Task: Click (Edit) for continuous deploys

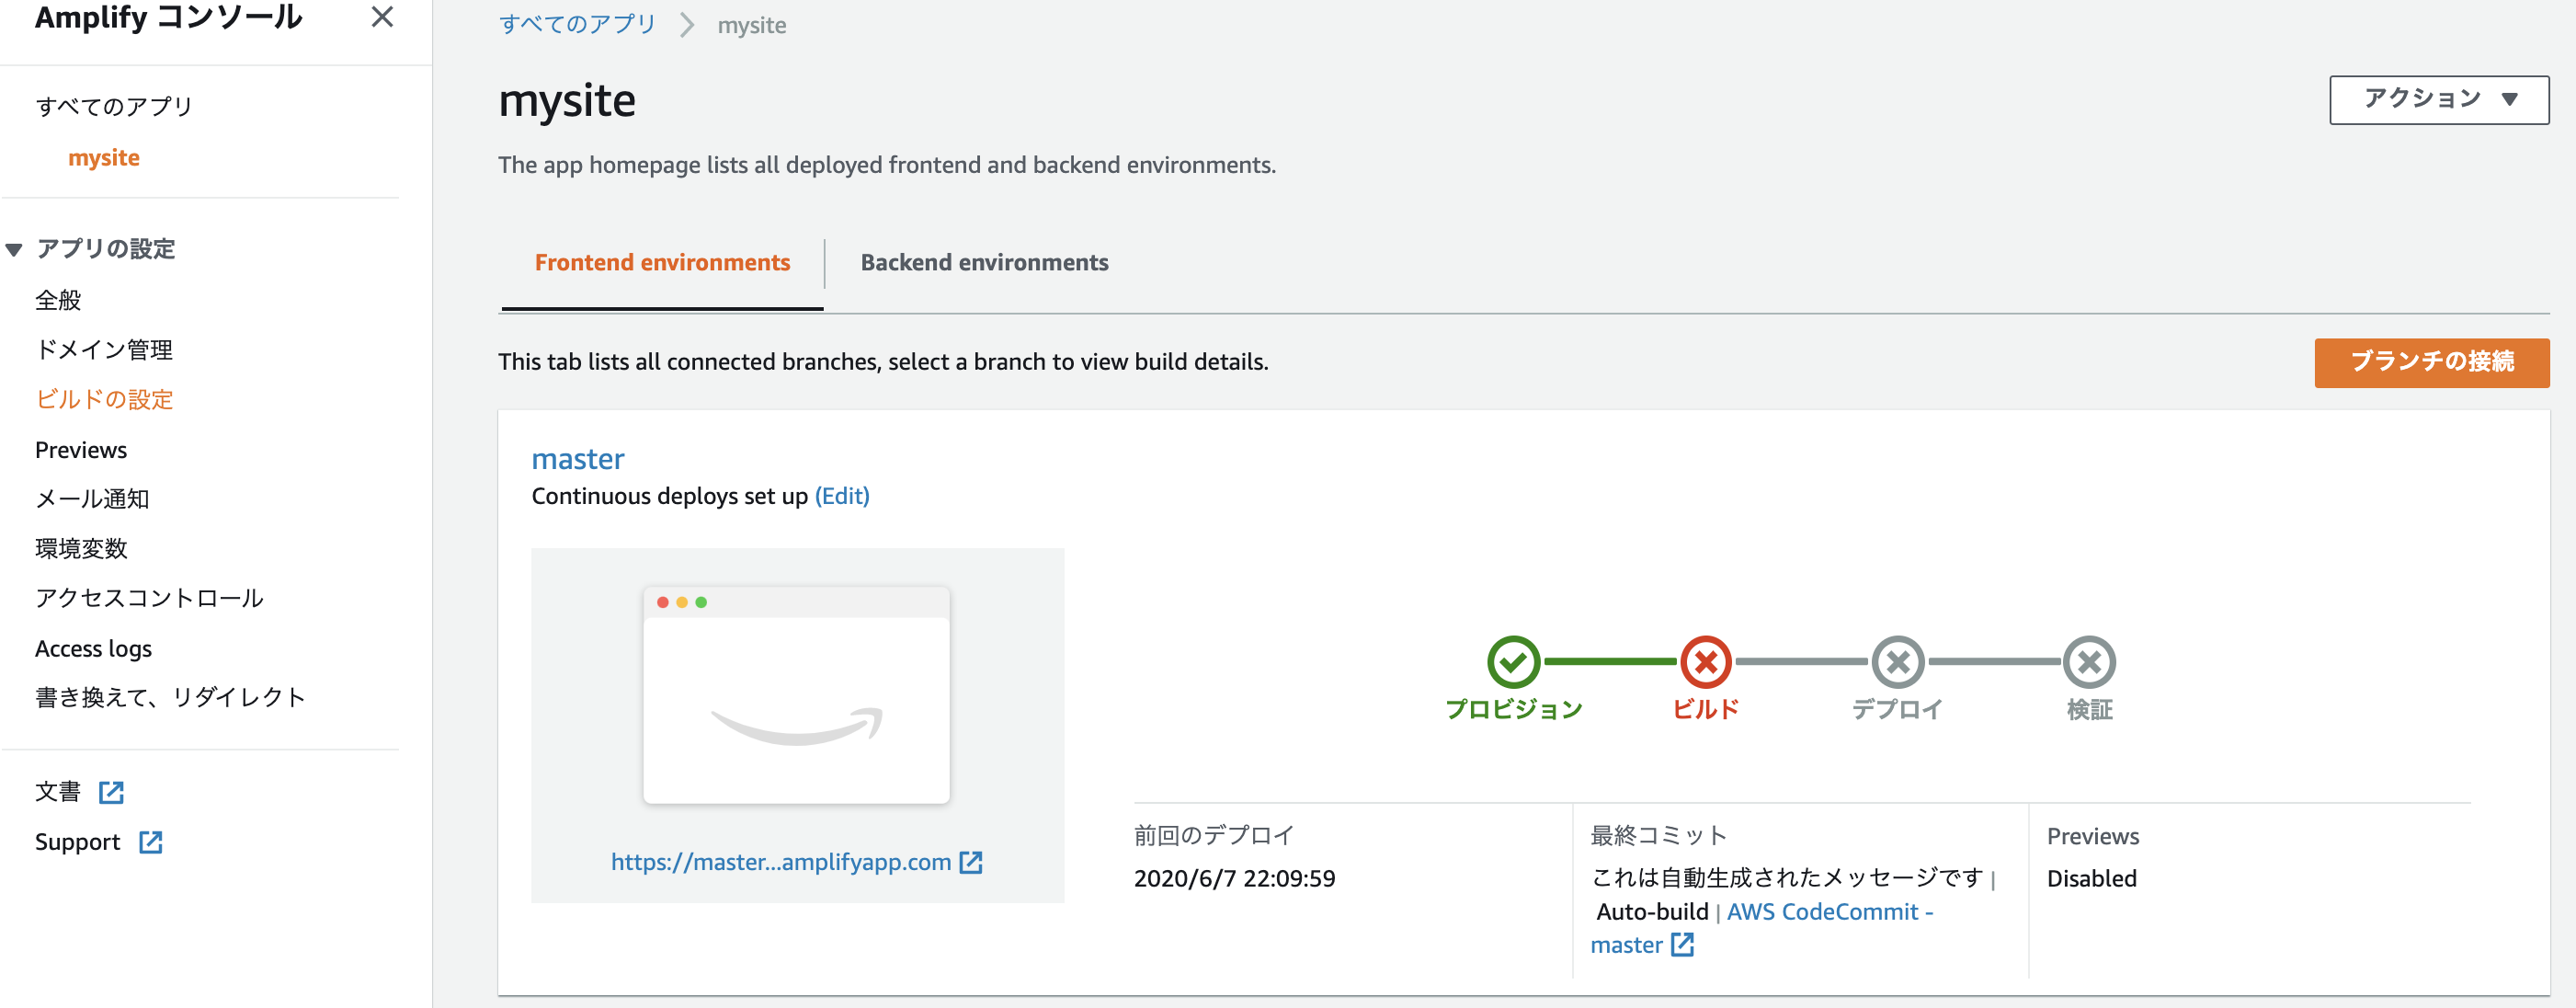Action: tap(842, 496)
